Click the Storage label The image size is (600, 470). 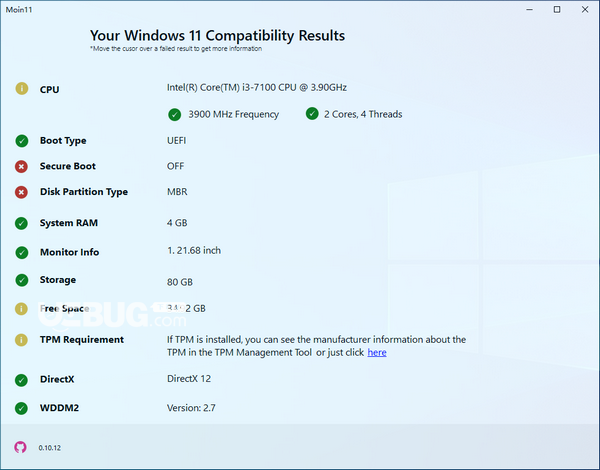(x=58, y=280)
